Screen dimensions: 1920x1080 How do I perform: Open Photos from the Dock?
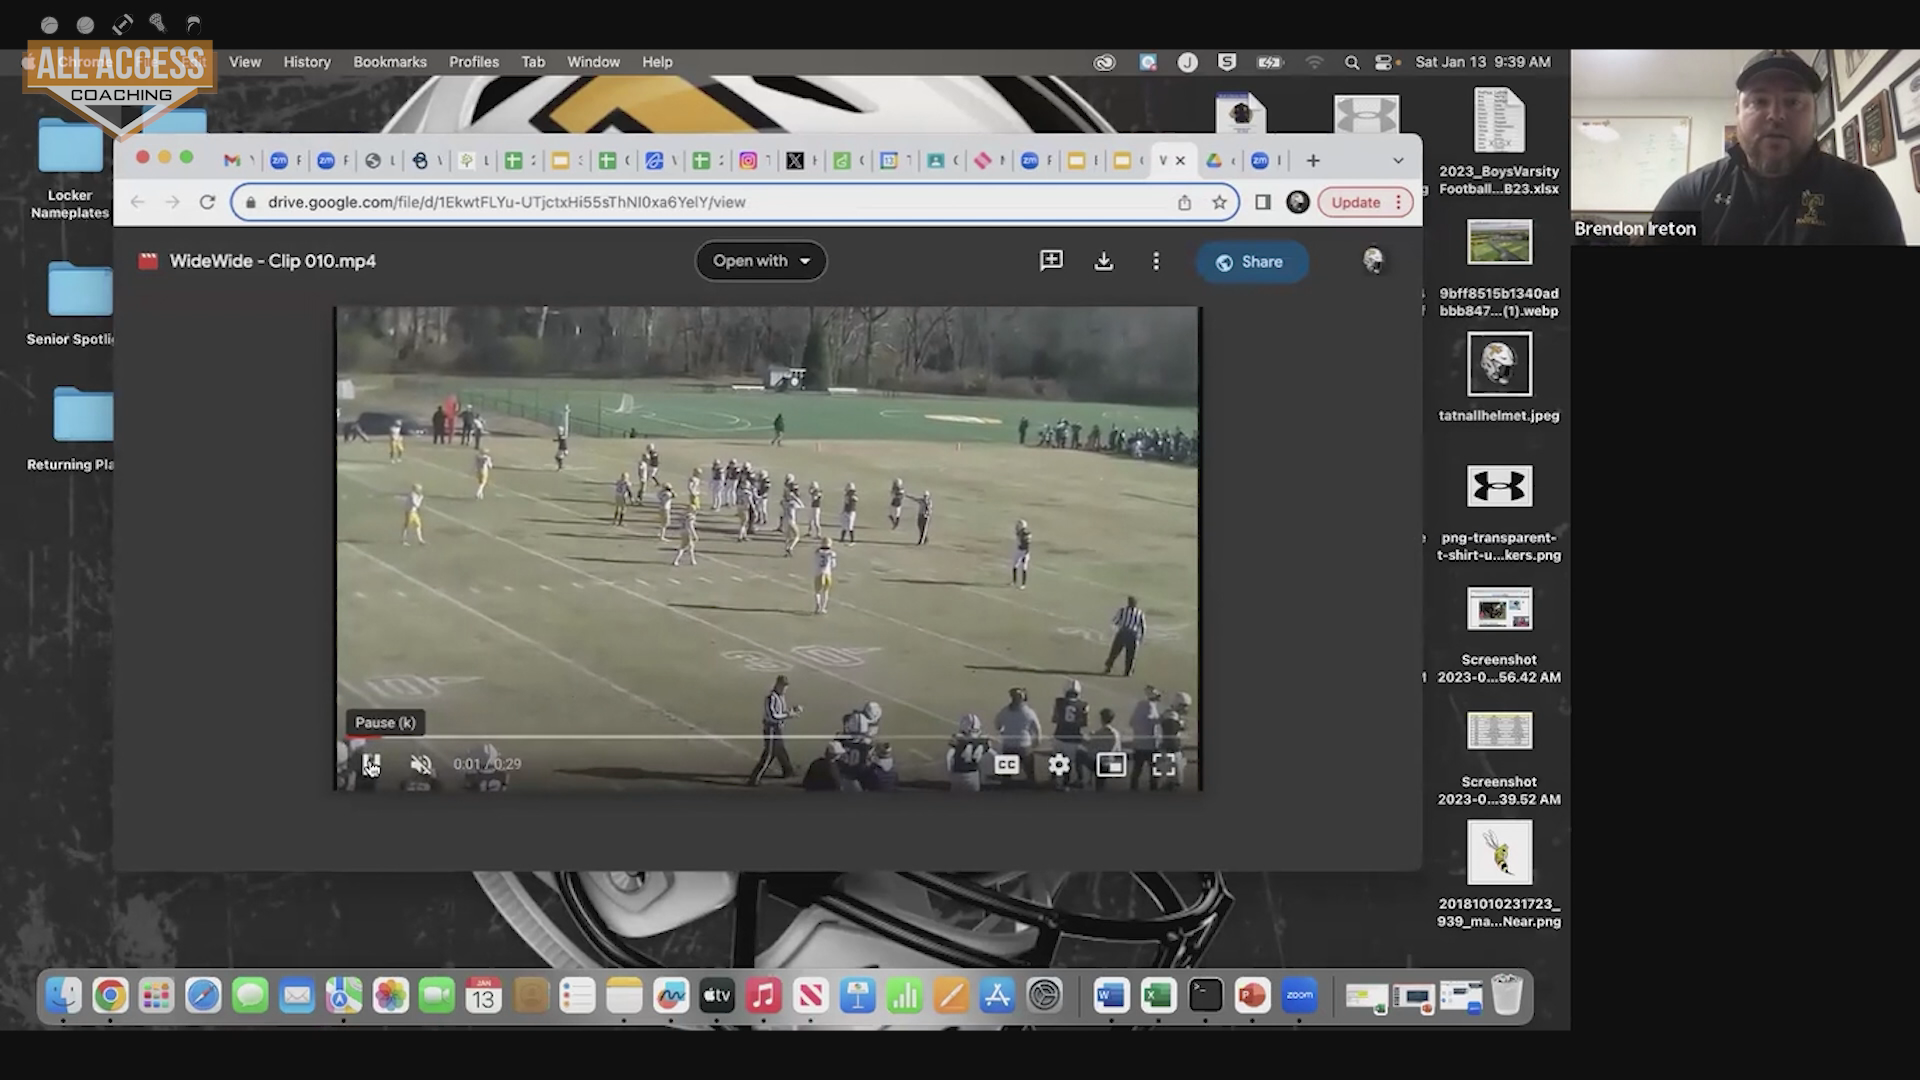[x=390, y=996]
